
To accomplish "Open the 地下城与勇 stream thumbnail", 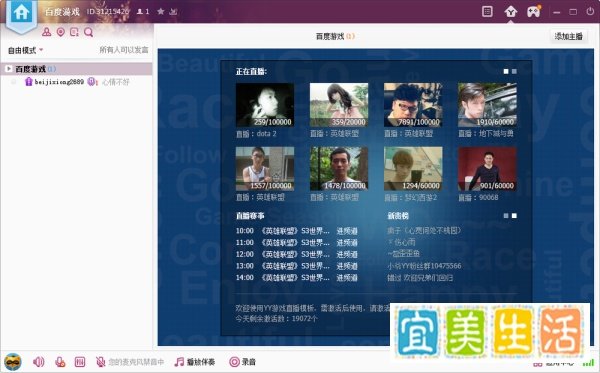I will point(487,105).
